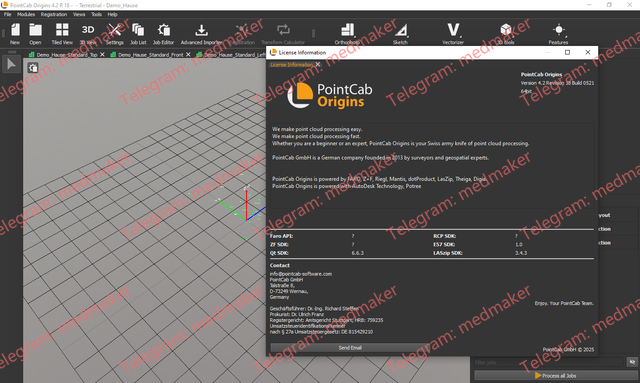Open the Job Editor
This screenshot has height=383, width=640.
(163, 33)
